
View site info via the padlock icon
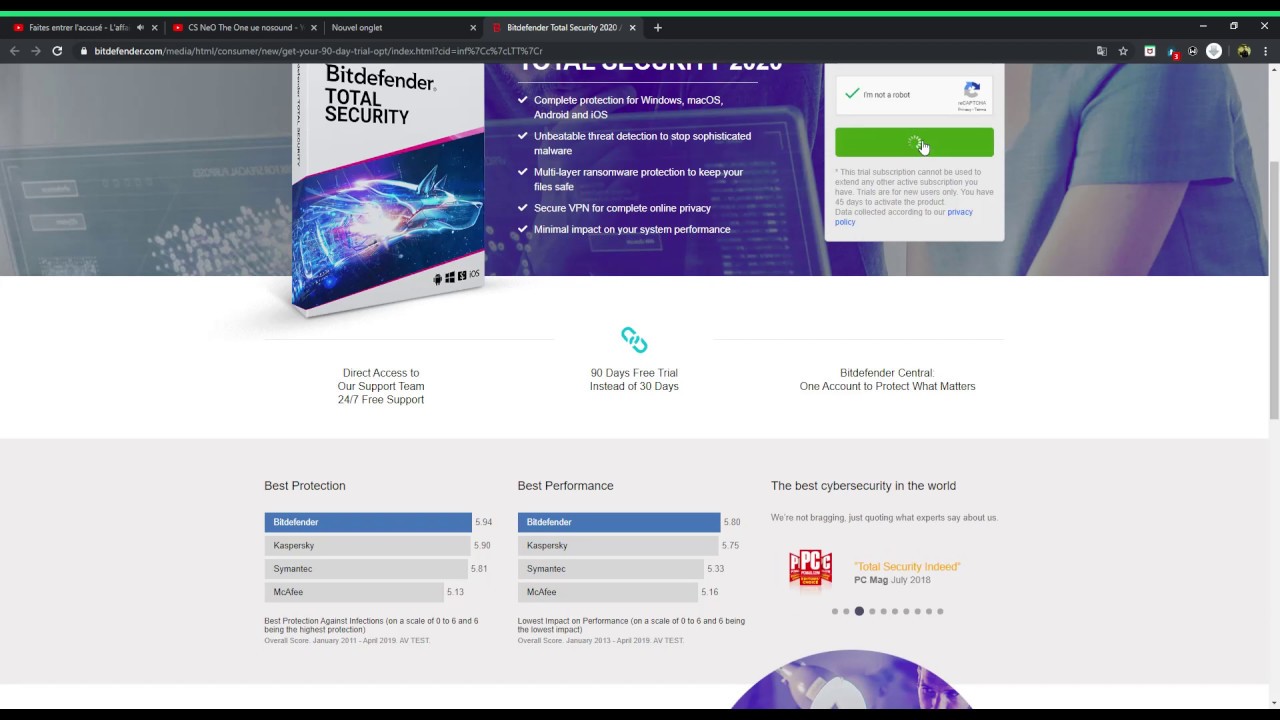(84, 51)
